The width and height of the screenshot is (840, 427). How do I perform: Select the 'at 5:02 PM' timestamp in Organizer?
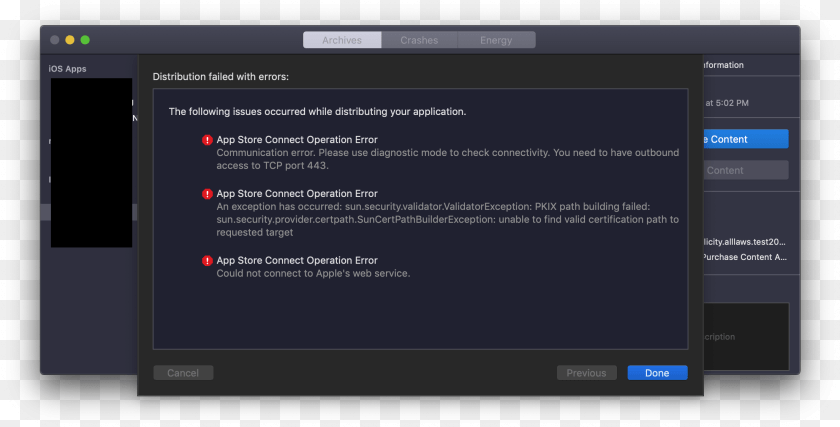coord(726,103)
